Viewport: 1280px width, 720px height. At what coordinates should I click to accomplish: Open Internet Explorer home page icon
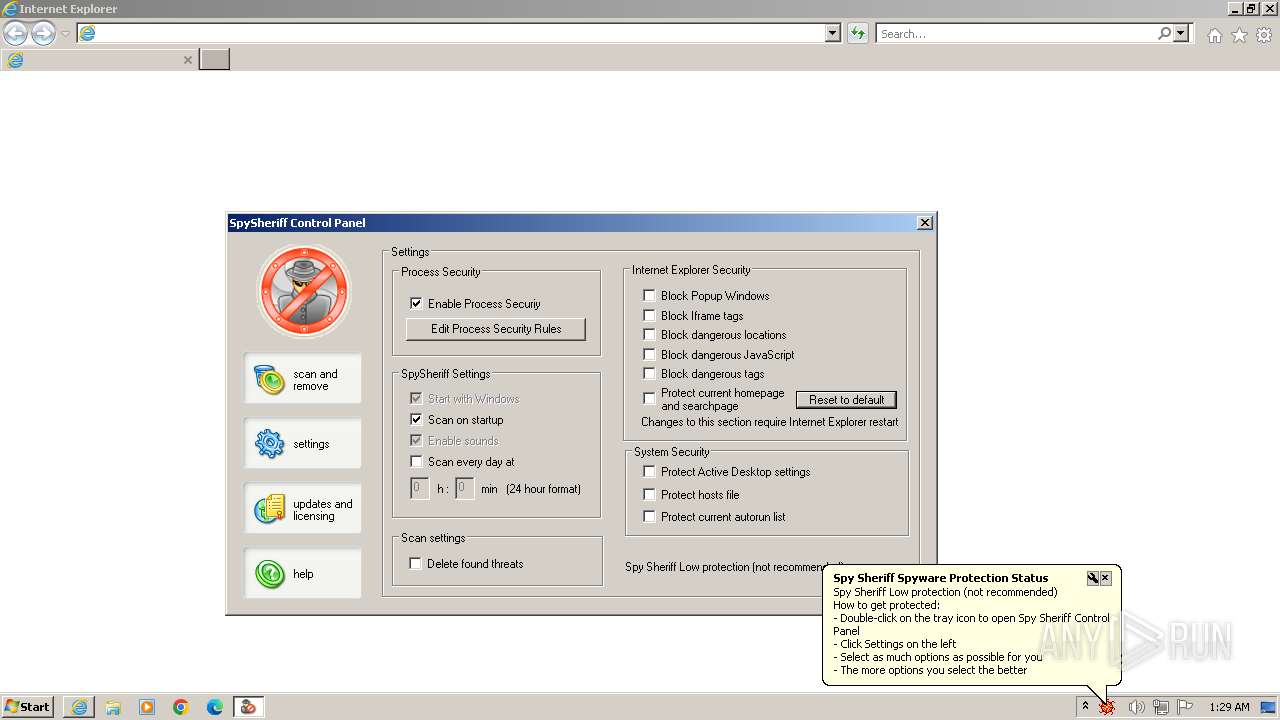pyautogui.click(x=1214, y=35)
